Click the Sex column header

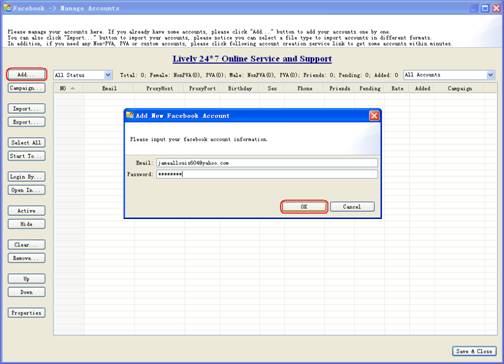(272, 88)
